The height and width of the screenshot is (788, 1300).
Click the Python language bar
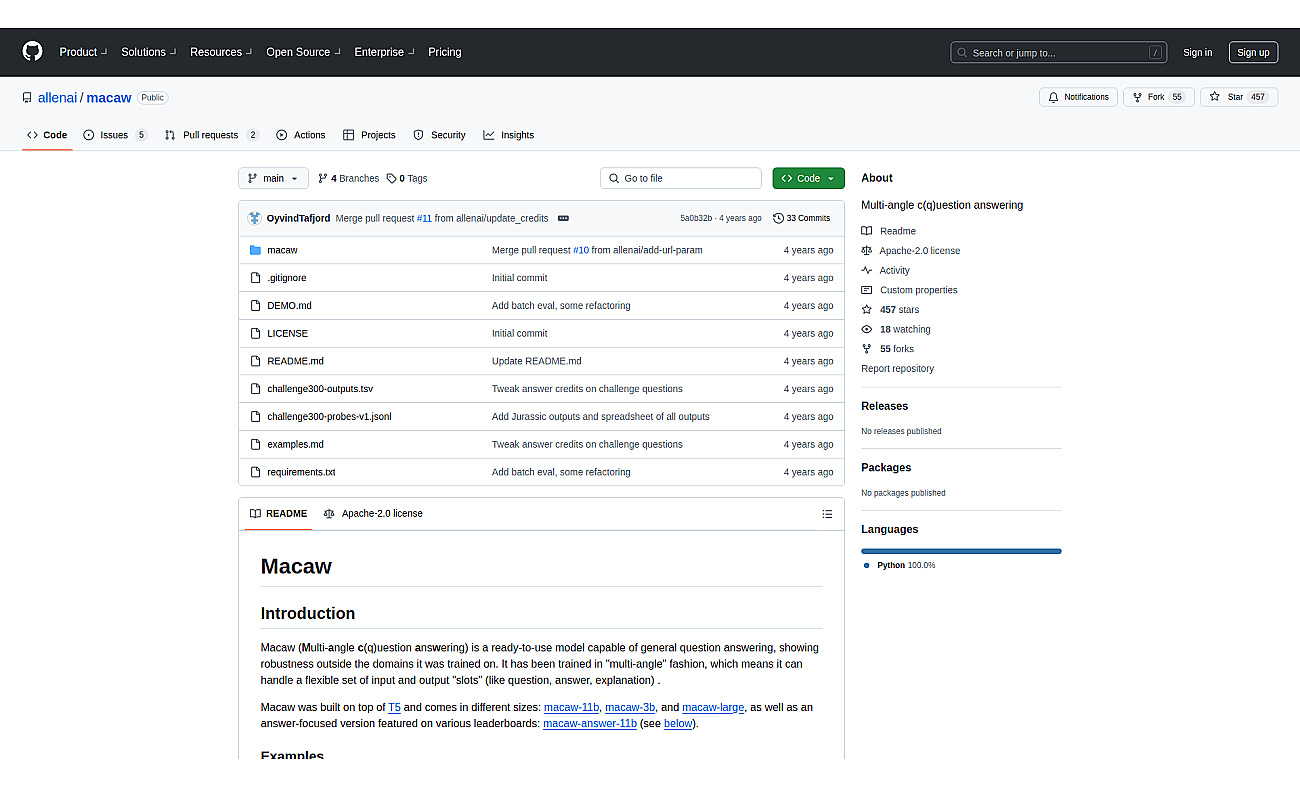pyautogui.click(x=961, y=551)
